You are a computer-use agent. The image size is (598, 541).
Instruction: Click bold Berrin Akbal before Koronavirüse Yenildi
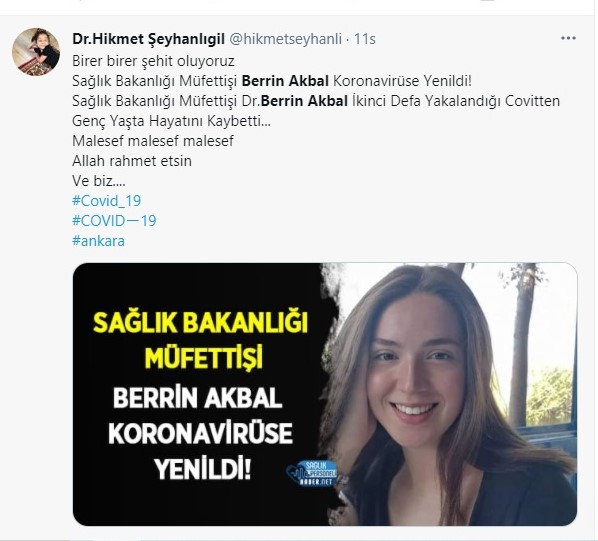pyautogui.click(x=285, y=81)
